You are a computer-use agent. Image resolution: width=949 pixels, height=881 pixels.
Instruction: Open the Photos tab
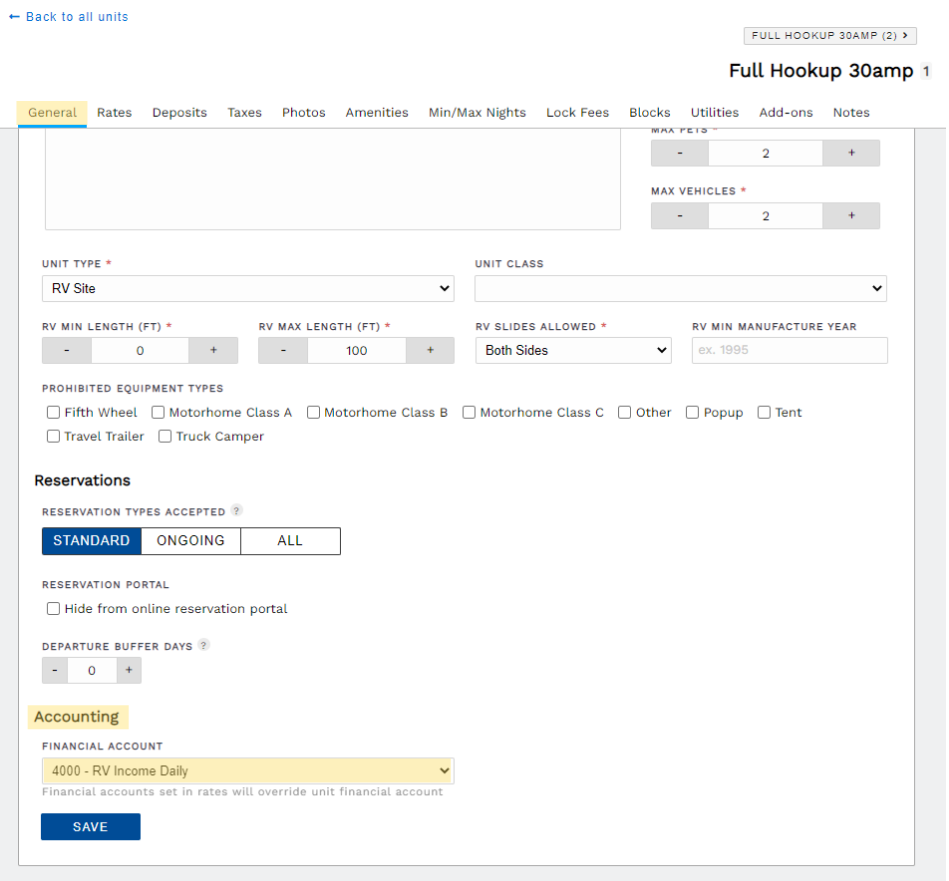pos(303,112)
